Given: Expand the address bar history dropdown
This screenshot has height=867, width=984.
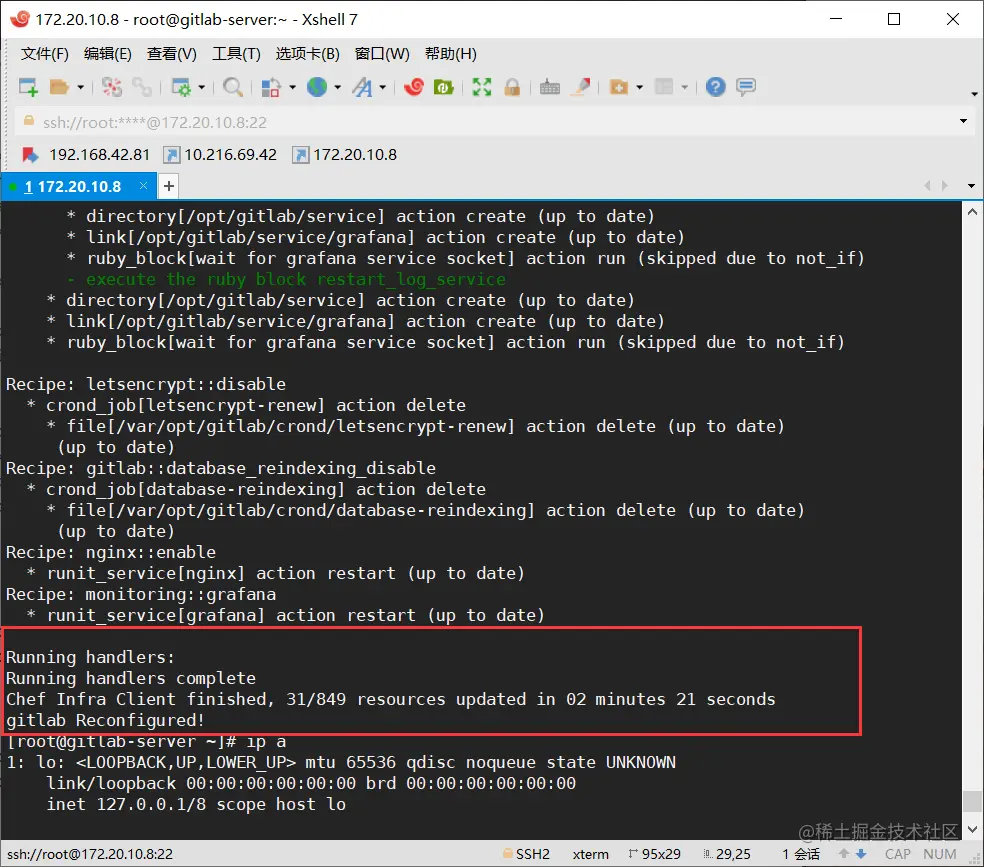Looking at the screenshot, I should tap(963, 121).
